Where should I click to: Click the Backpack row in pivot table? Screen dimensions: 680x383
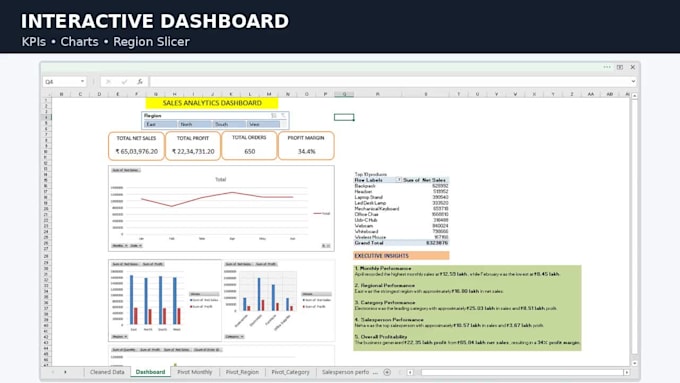(x=401, y=186)
